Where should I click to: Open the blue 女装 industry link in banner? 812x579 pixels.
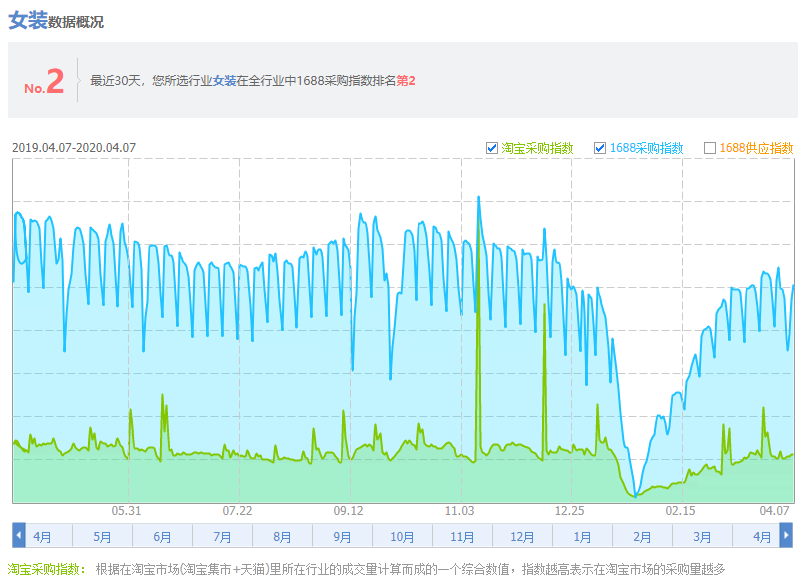point(224,81)
